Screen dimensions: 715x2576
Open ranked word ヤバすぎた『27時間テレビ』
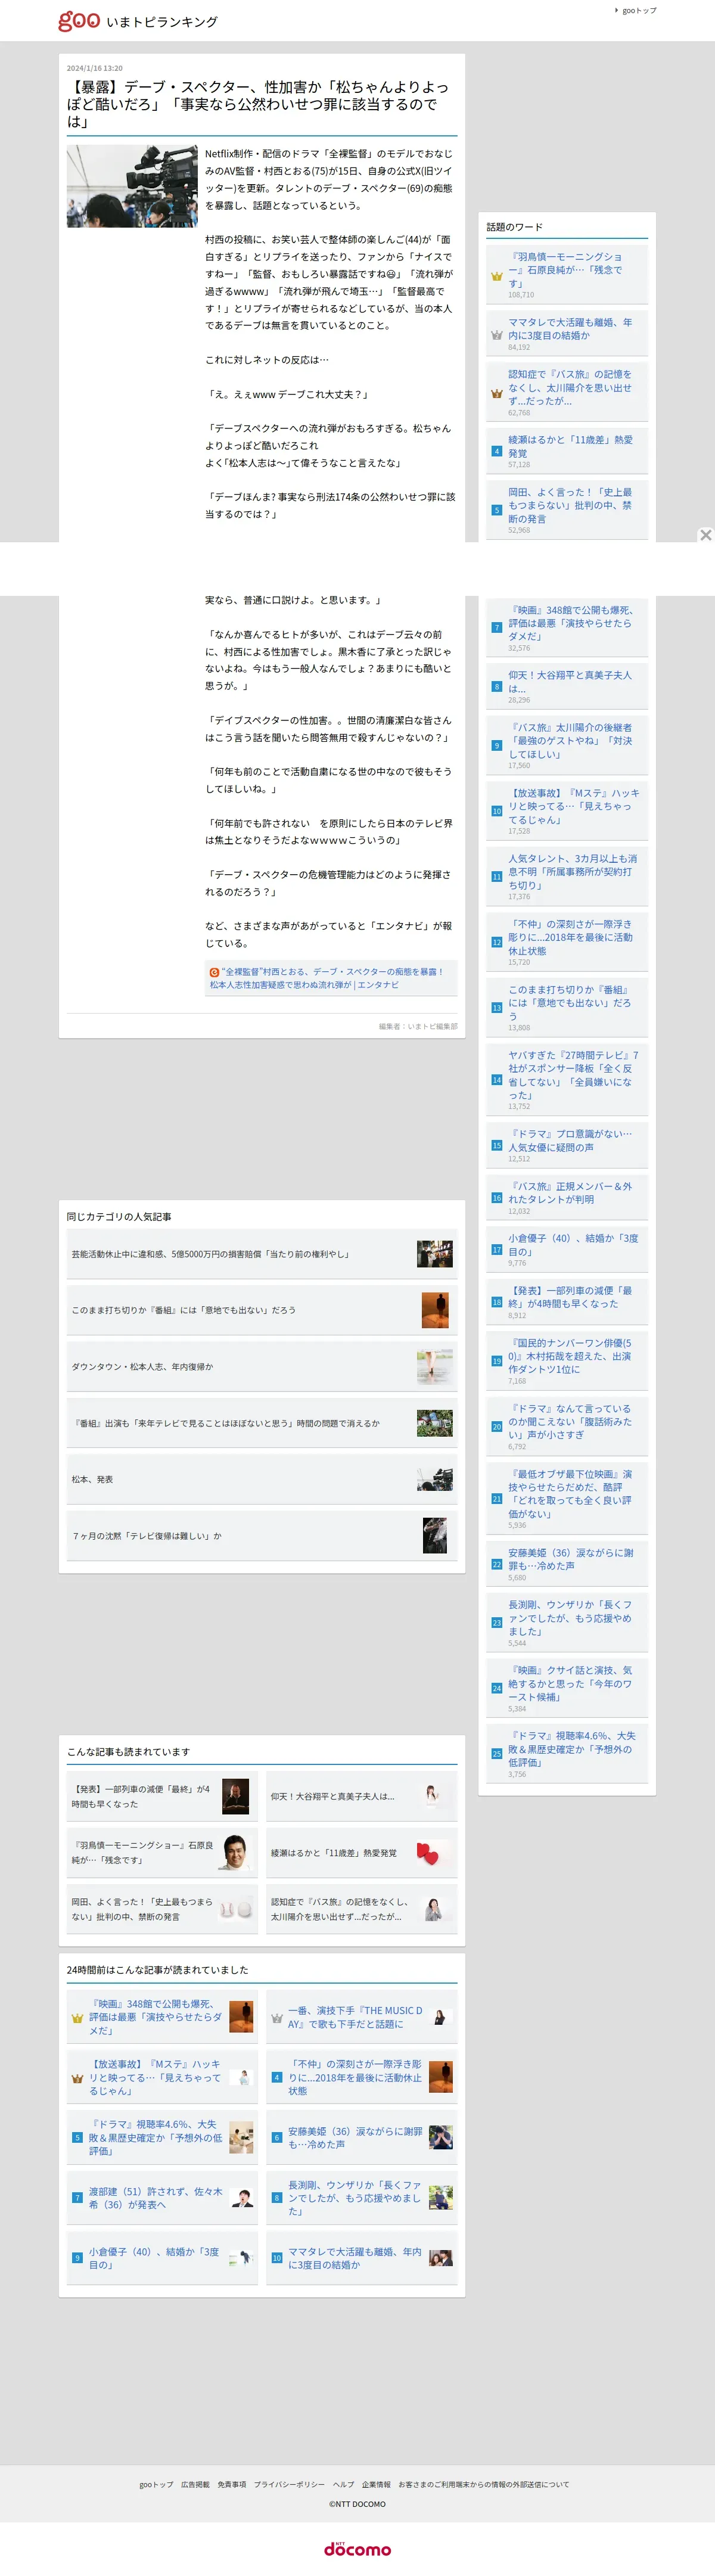[572, 1075]
